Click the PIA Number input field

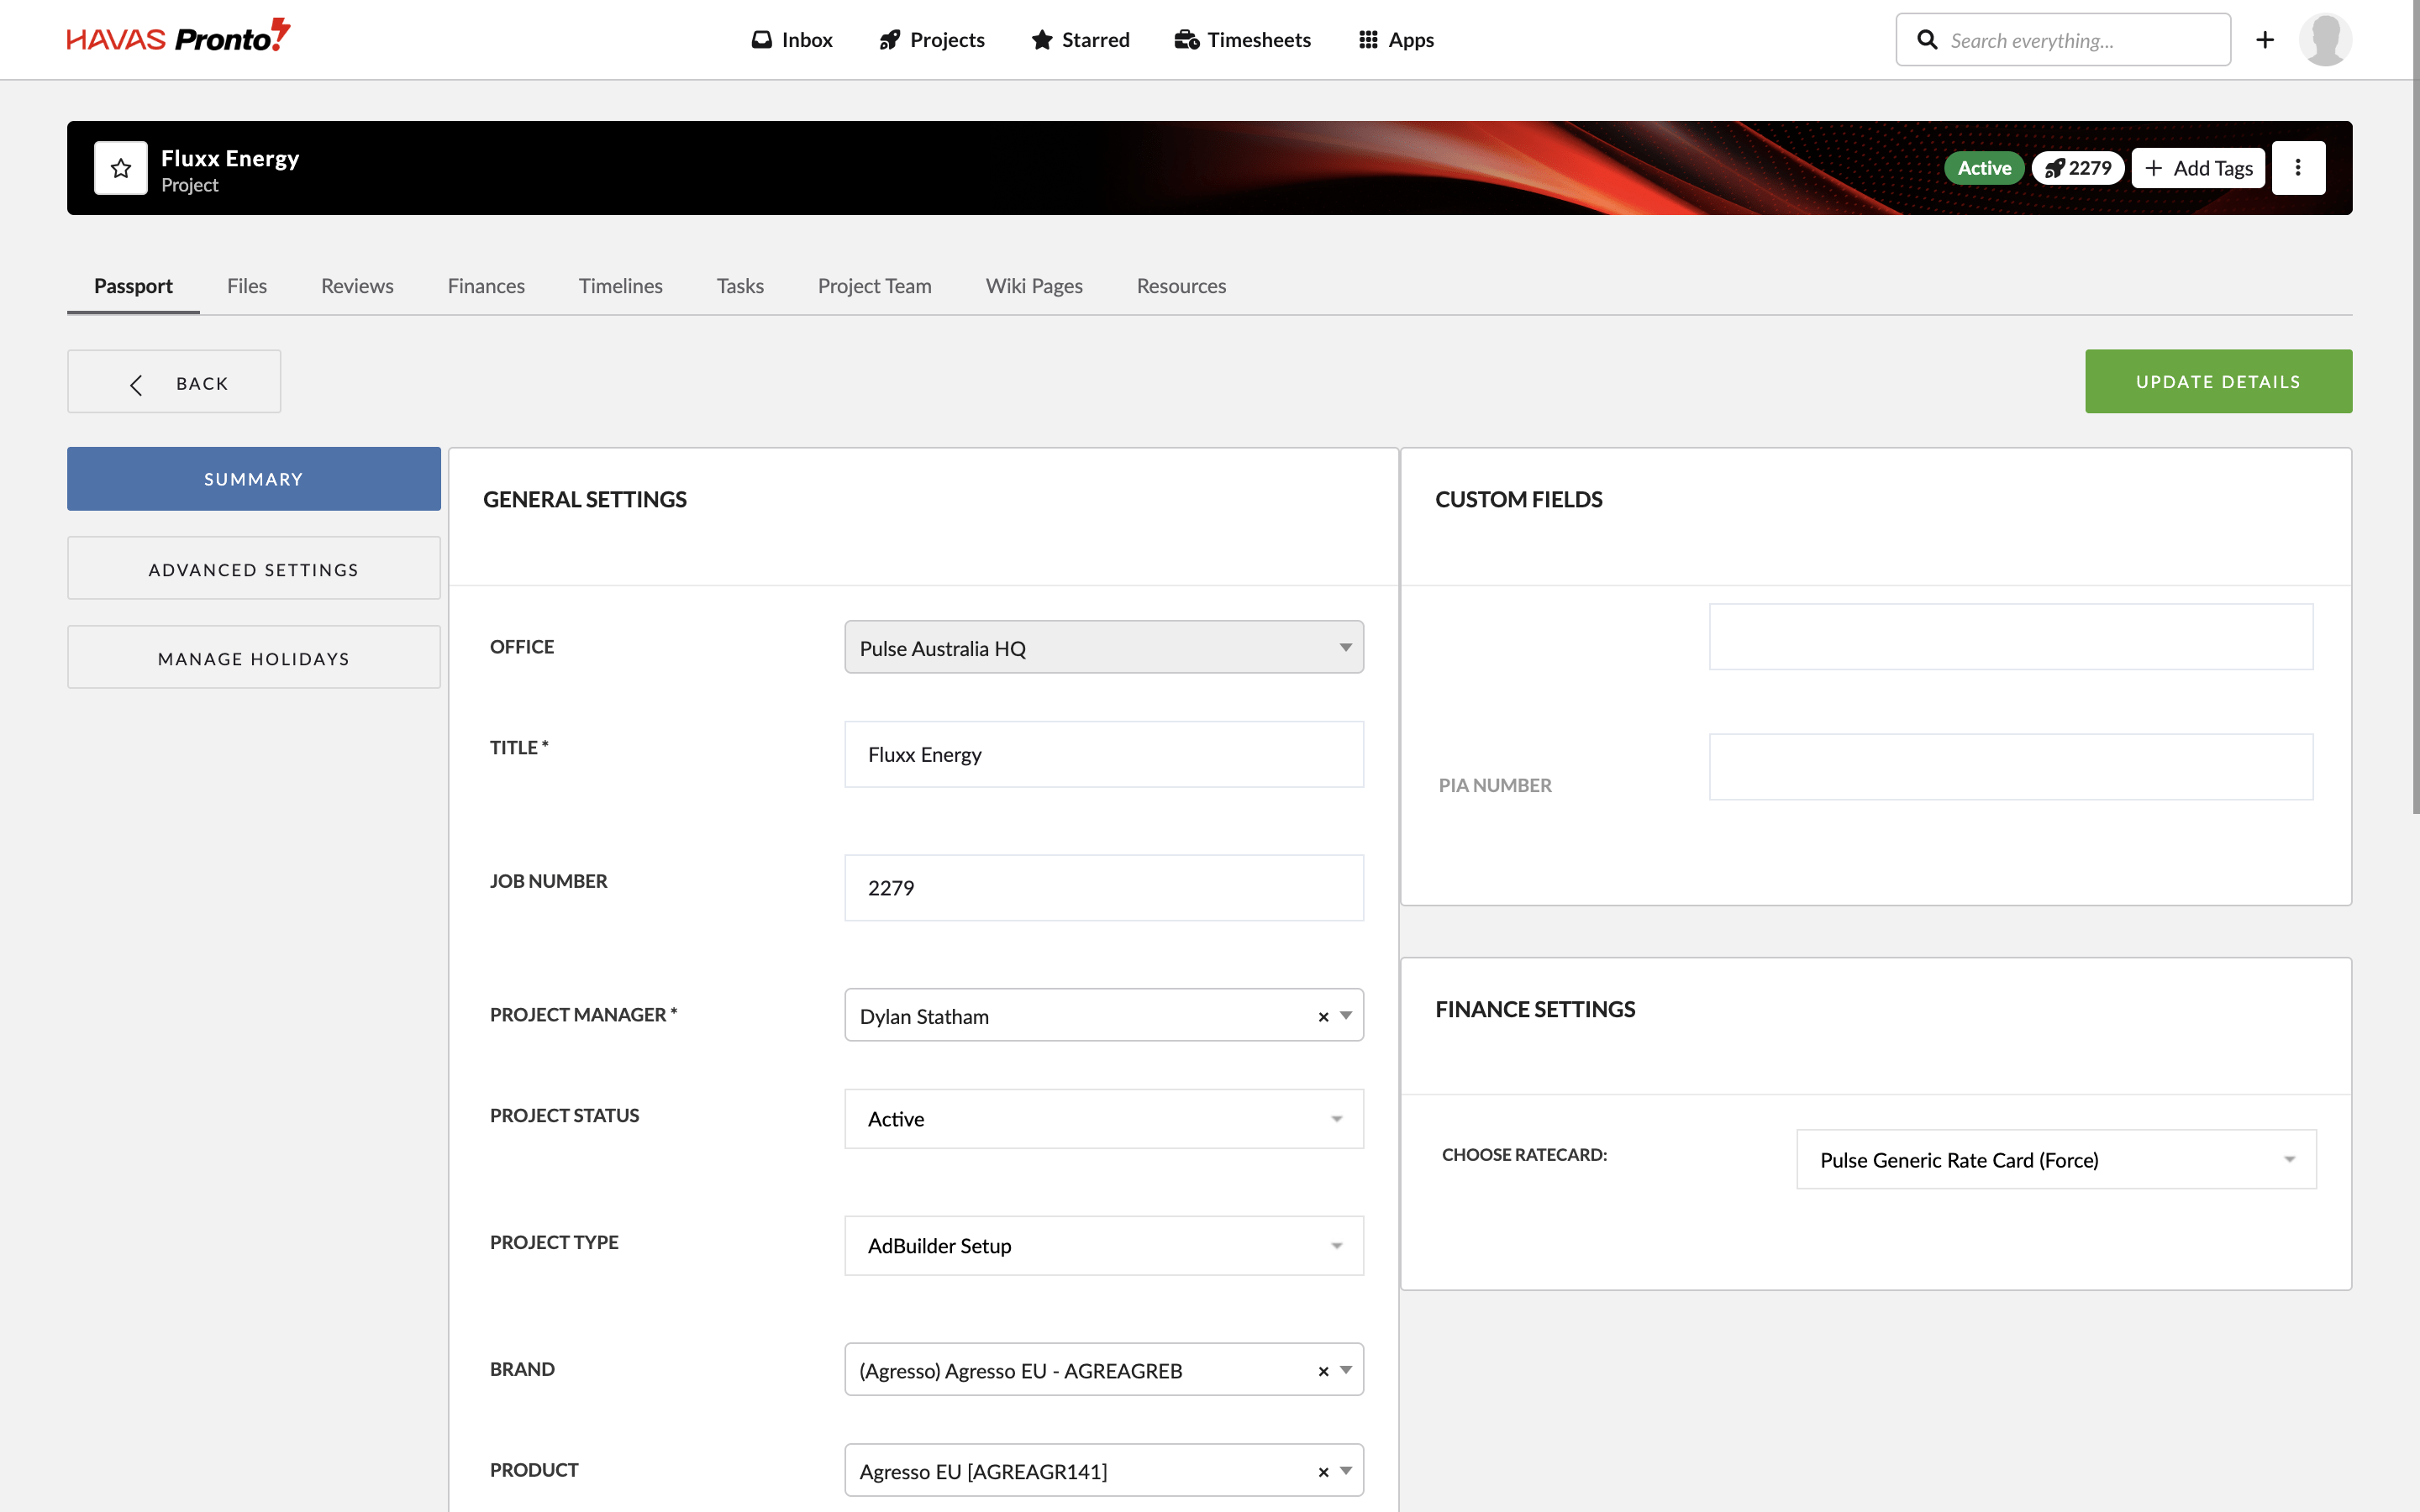pyautogui.click(x=2011, y=767)
